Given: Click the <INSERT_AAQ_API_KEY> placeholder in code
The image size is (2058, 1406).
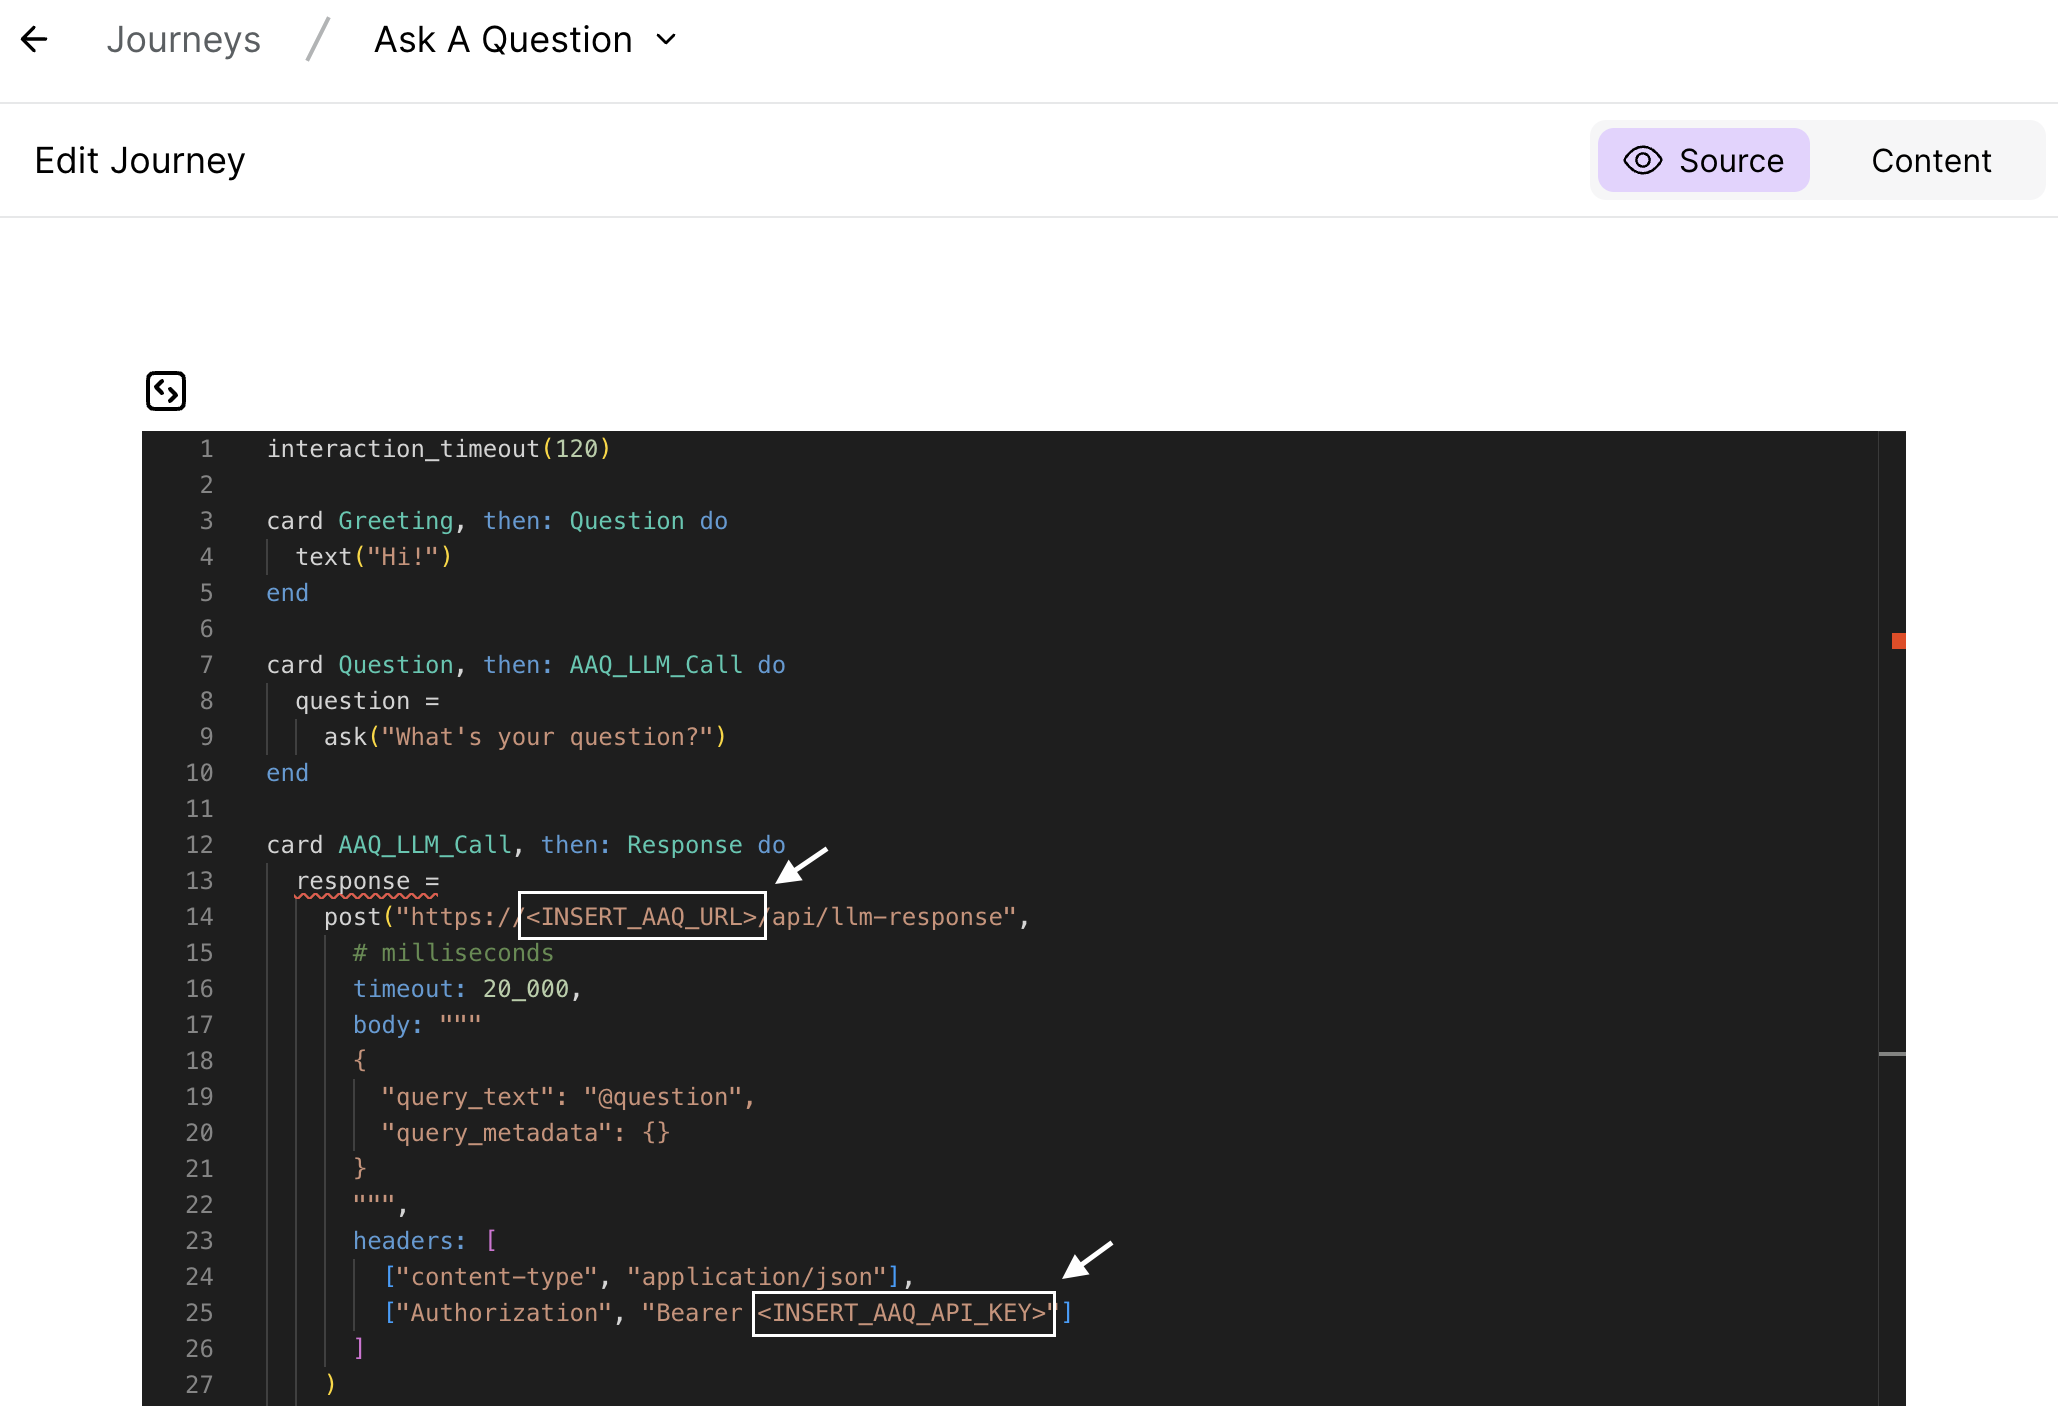Looking at the screenshot, I should click(903, 1312).
